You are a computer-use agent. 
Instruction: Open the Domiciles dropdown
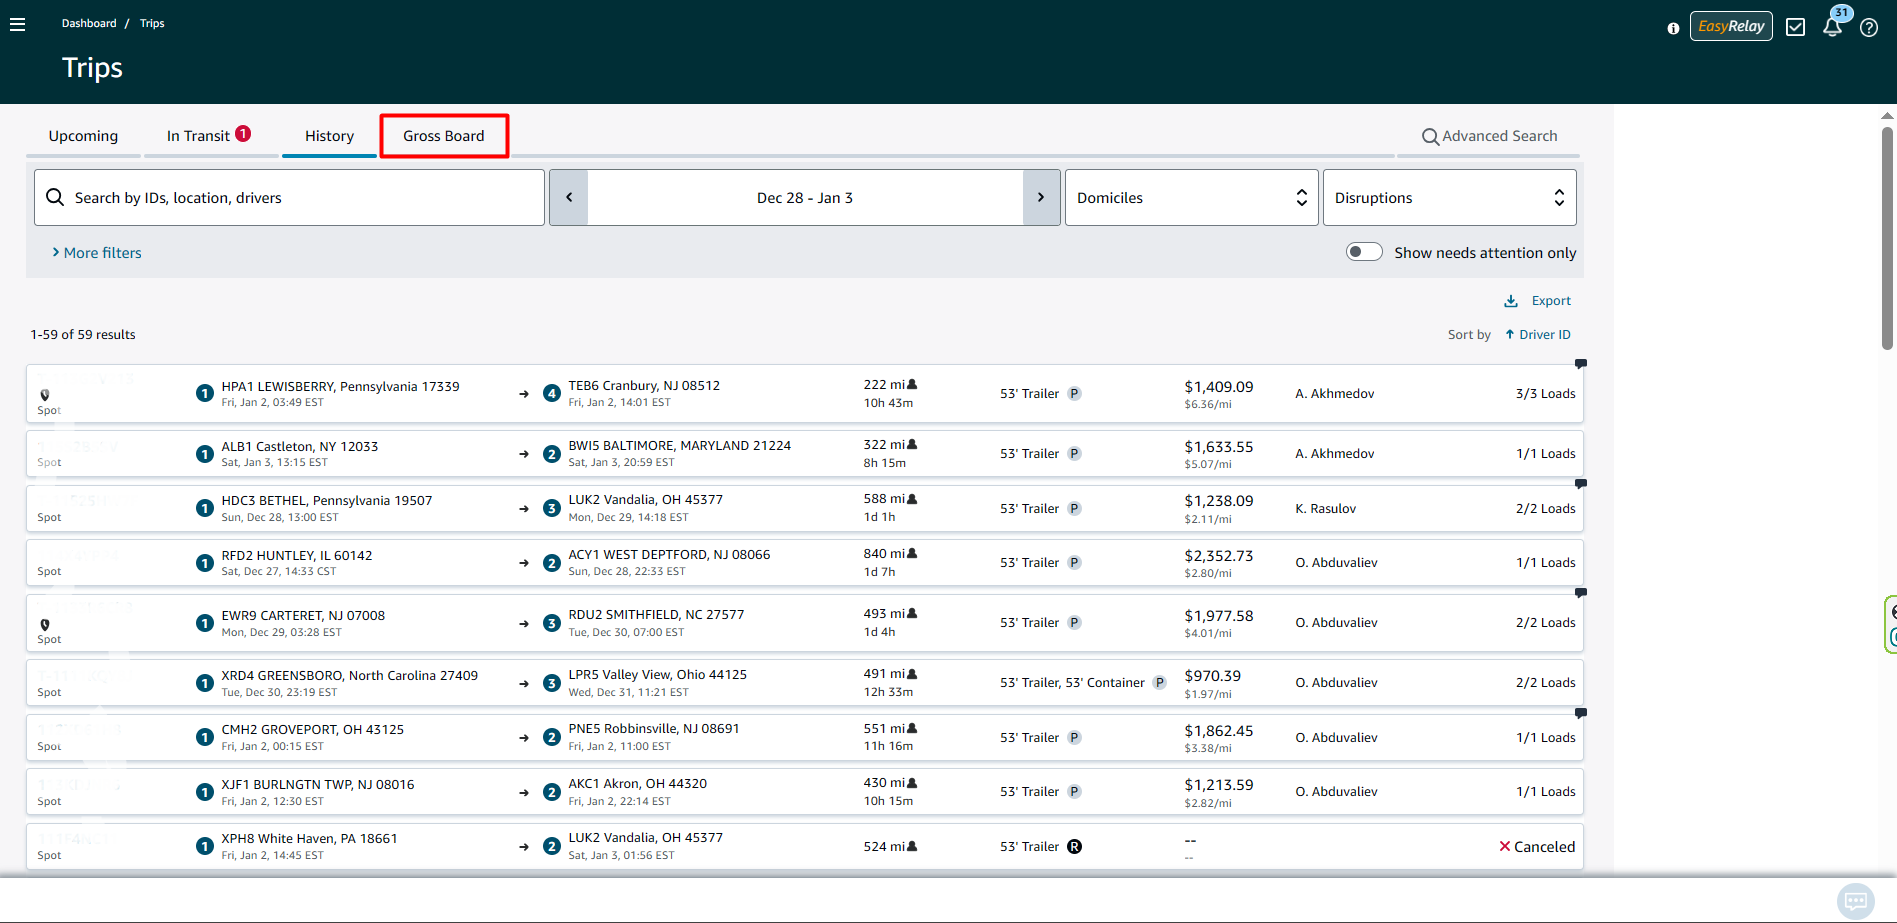[1191, 197]
